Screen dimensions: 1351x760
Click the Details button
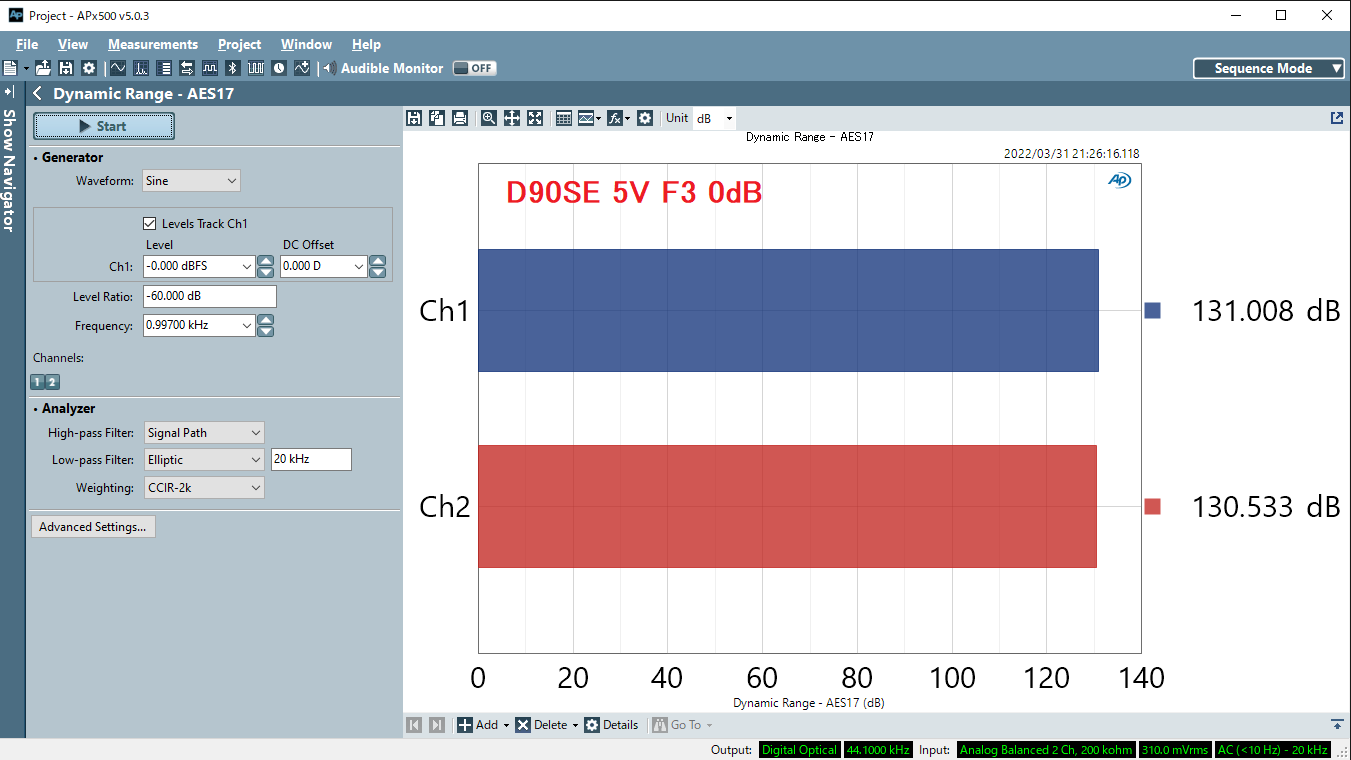(x=611, y=725)
